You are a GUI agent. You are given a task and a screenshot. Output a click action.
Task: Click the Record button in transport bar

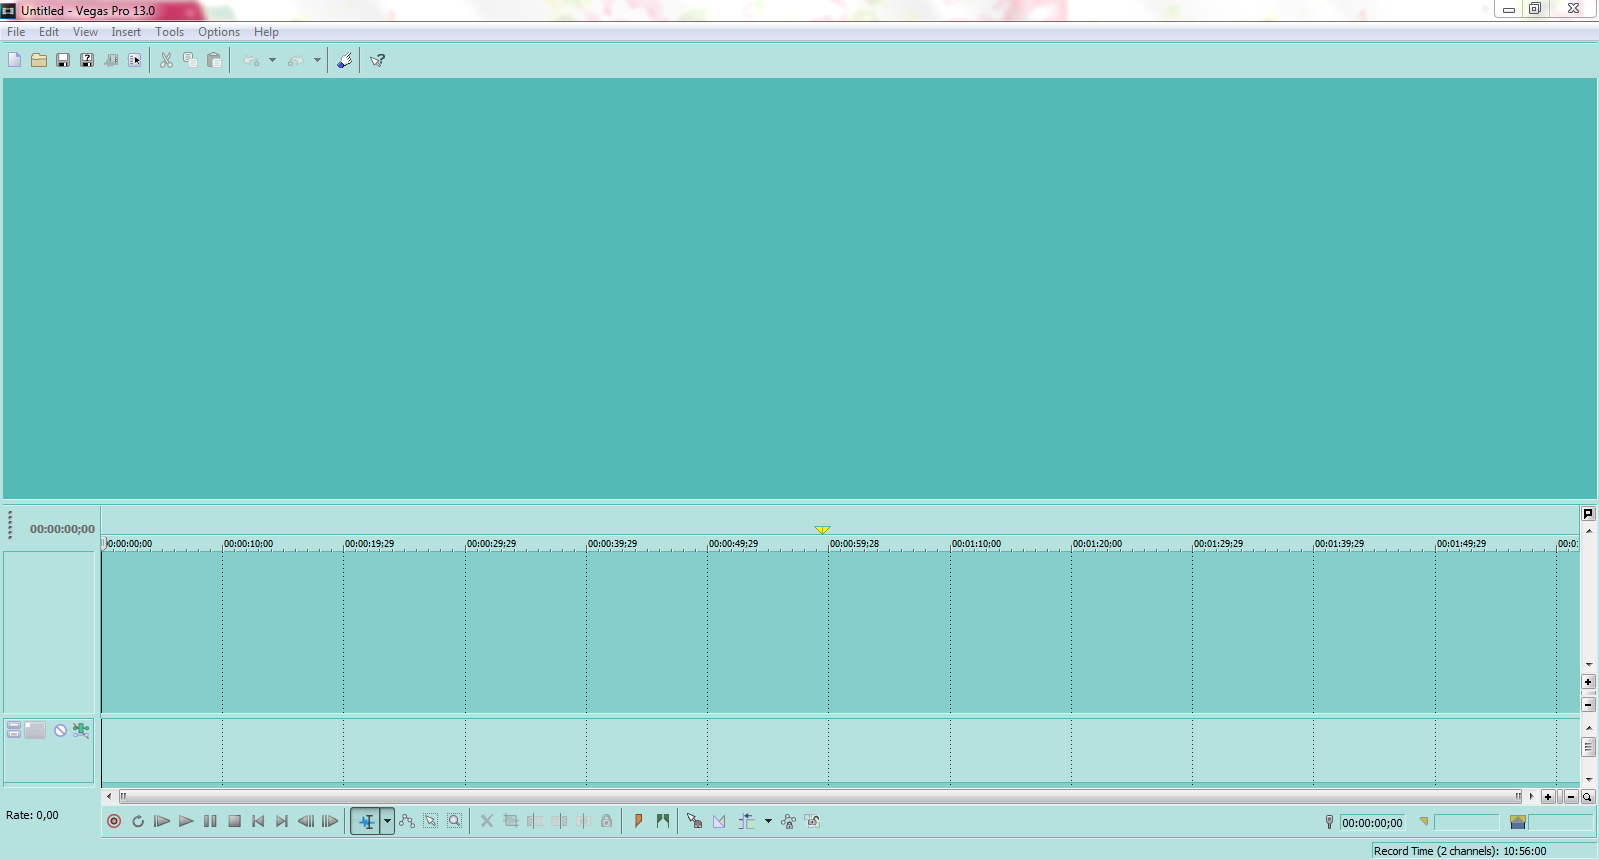[x=114, y=821]
